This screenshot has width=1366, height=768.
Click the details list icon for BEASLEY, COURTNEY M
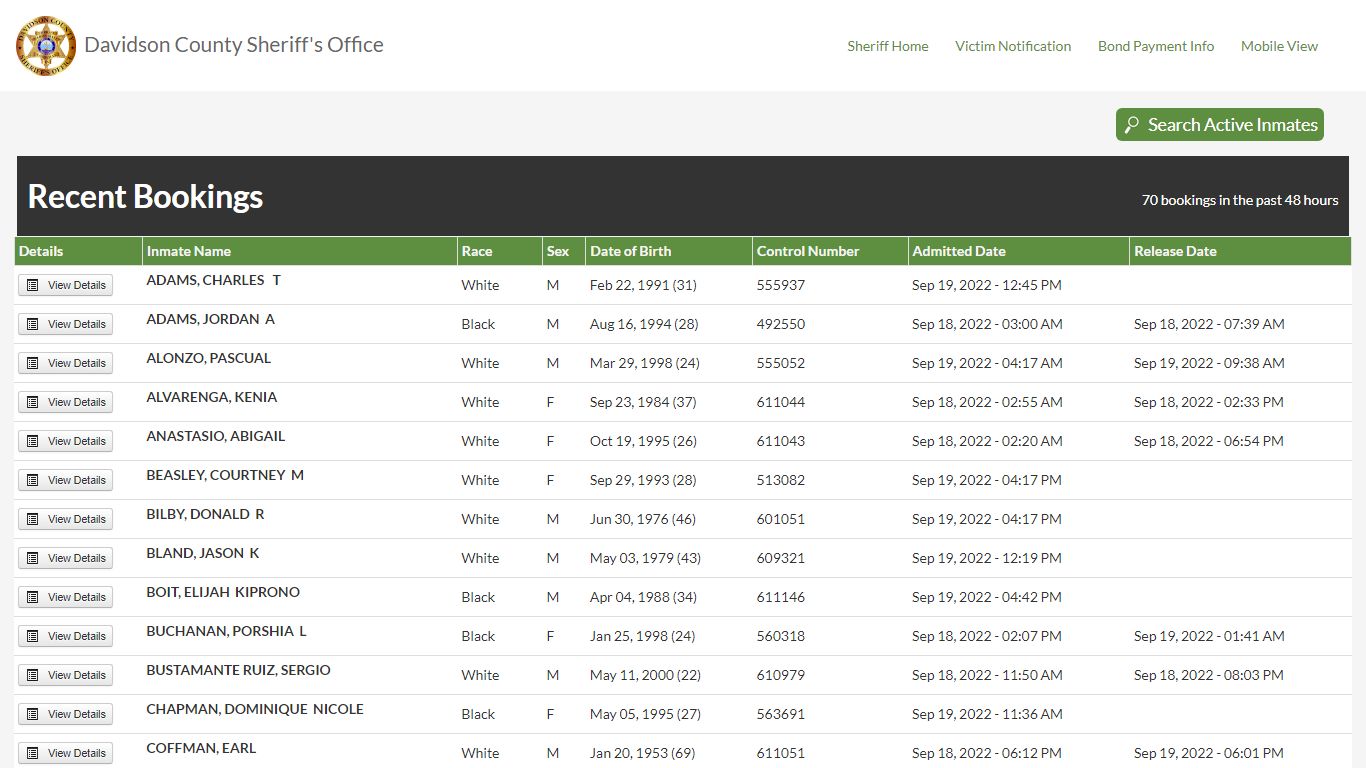(x=33, y=480)
